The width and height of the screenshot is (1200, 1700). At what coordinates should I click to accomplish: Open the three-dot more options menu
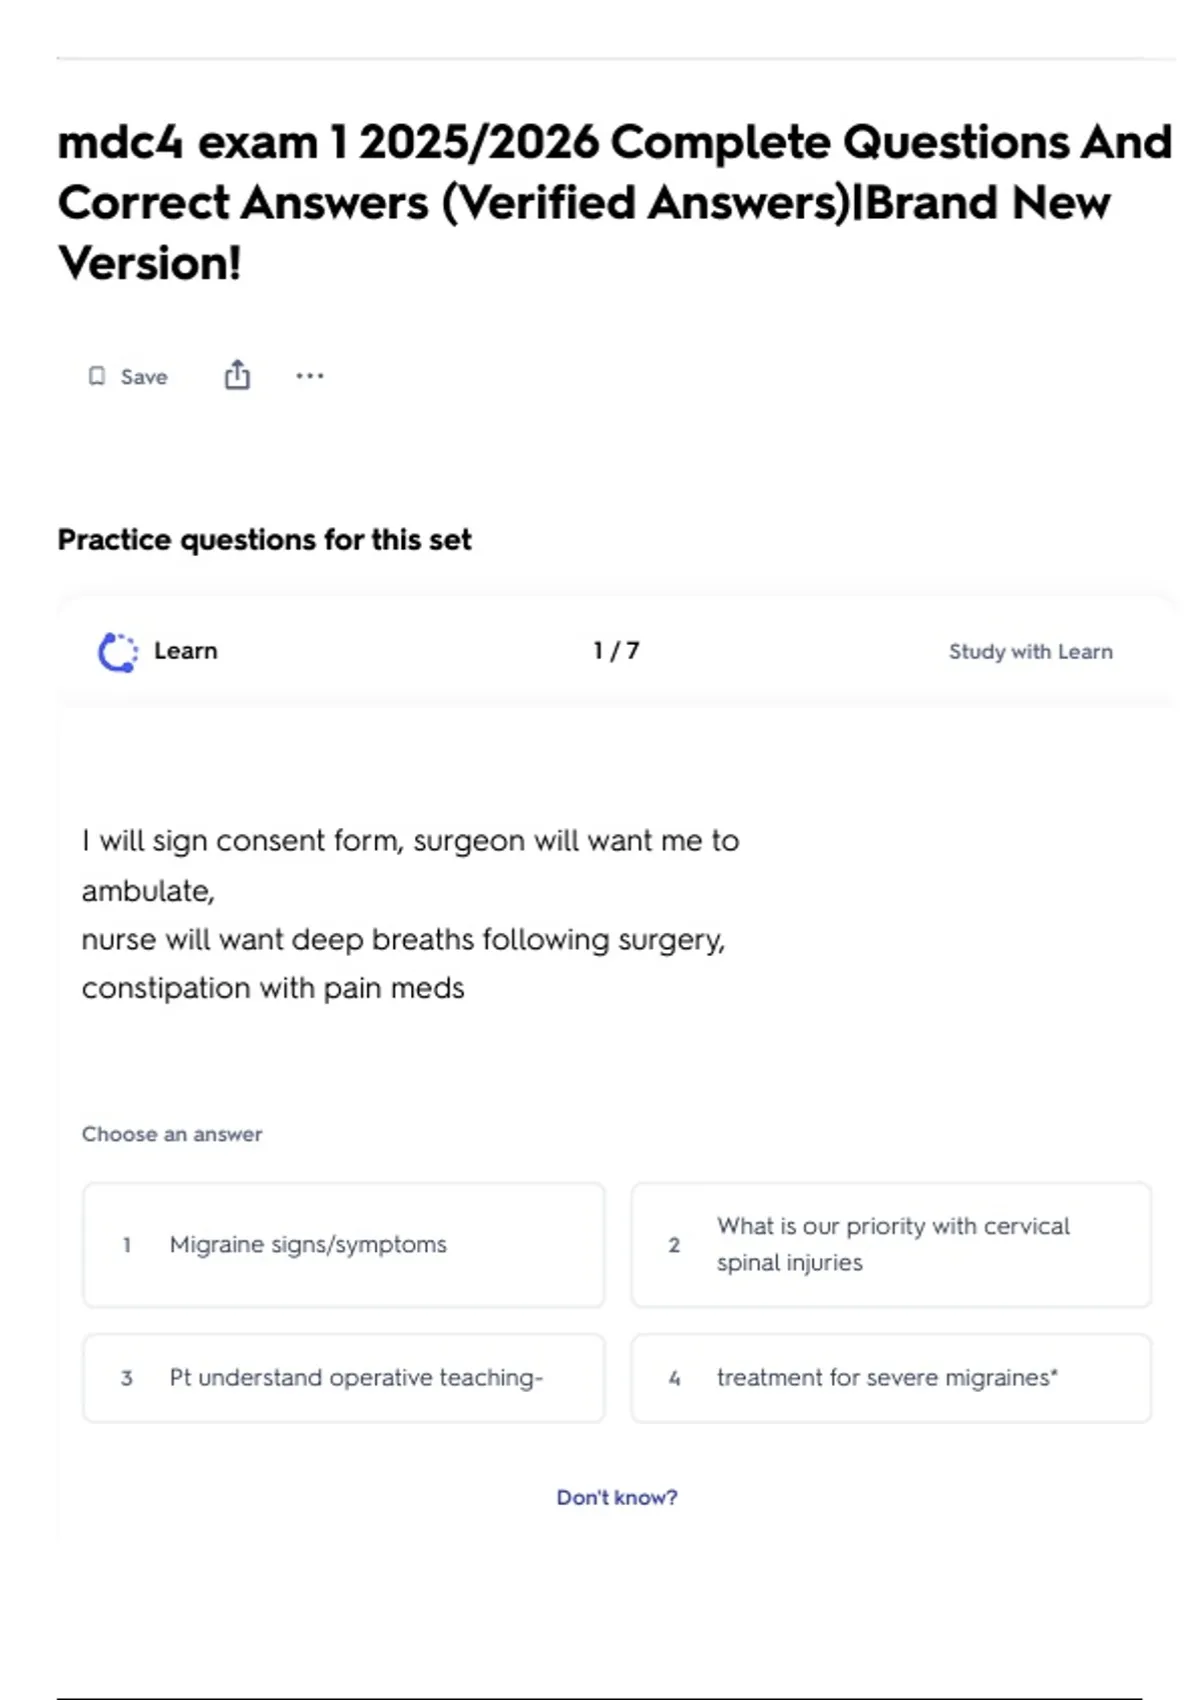pos(310,376)
